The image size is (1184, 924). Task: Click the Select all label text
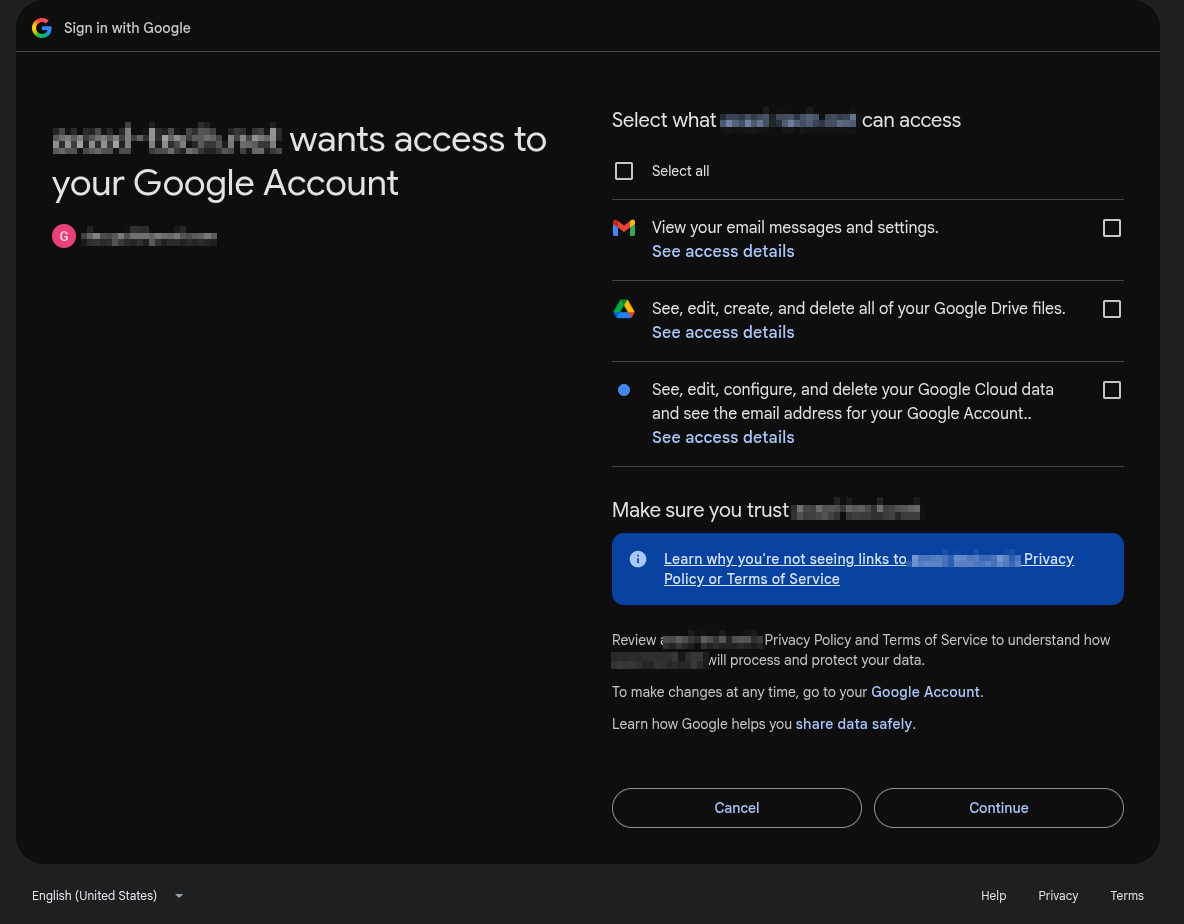coord(680,171)
